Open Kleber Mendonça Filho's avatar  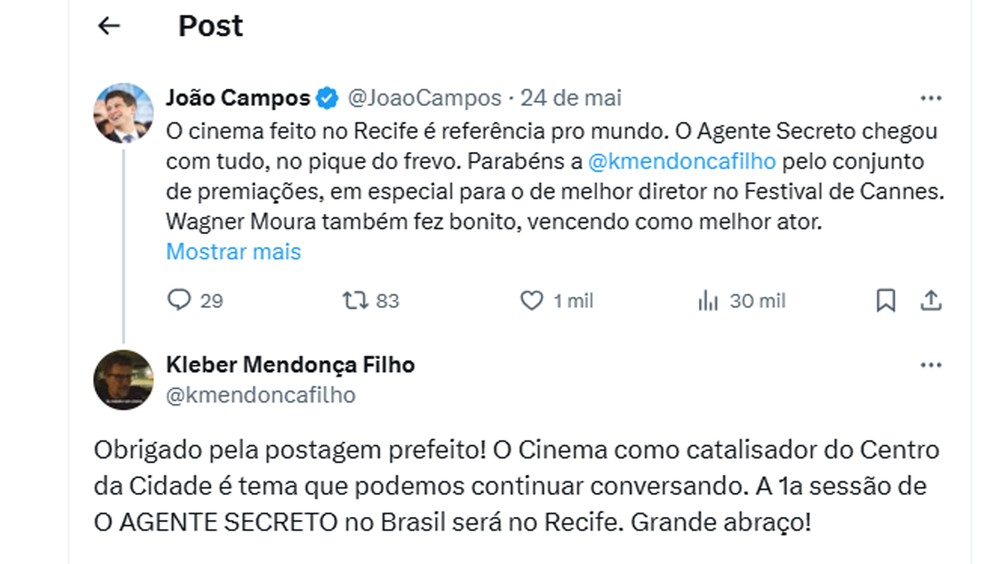(123, 379)
